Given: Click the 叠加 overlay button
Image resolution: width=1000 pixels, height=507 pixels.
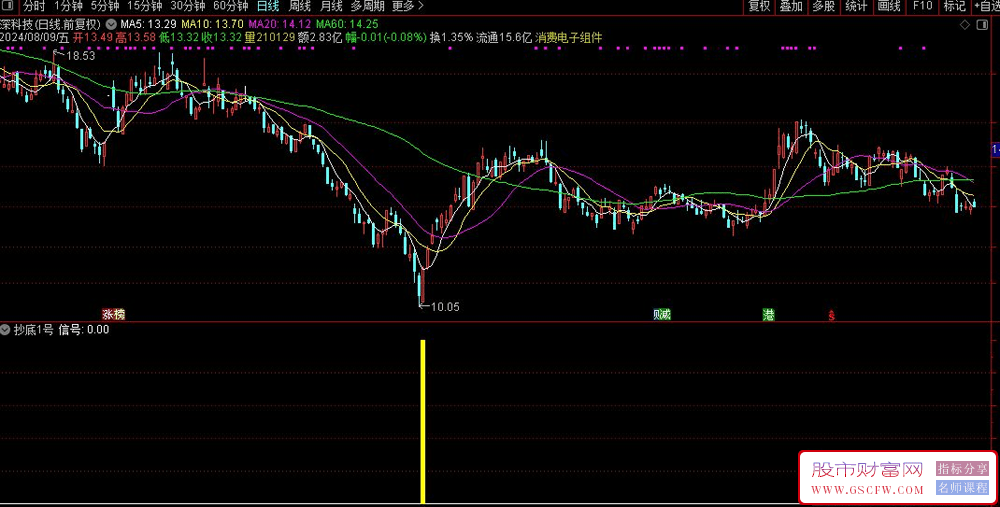Looking at the screenshot, I should pos(791,6).
